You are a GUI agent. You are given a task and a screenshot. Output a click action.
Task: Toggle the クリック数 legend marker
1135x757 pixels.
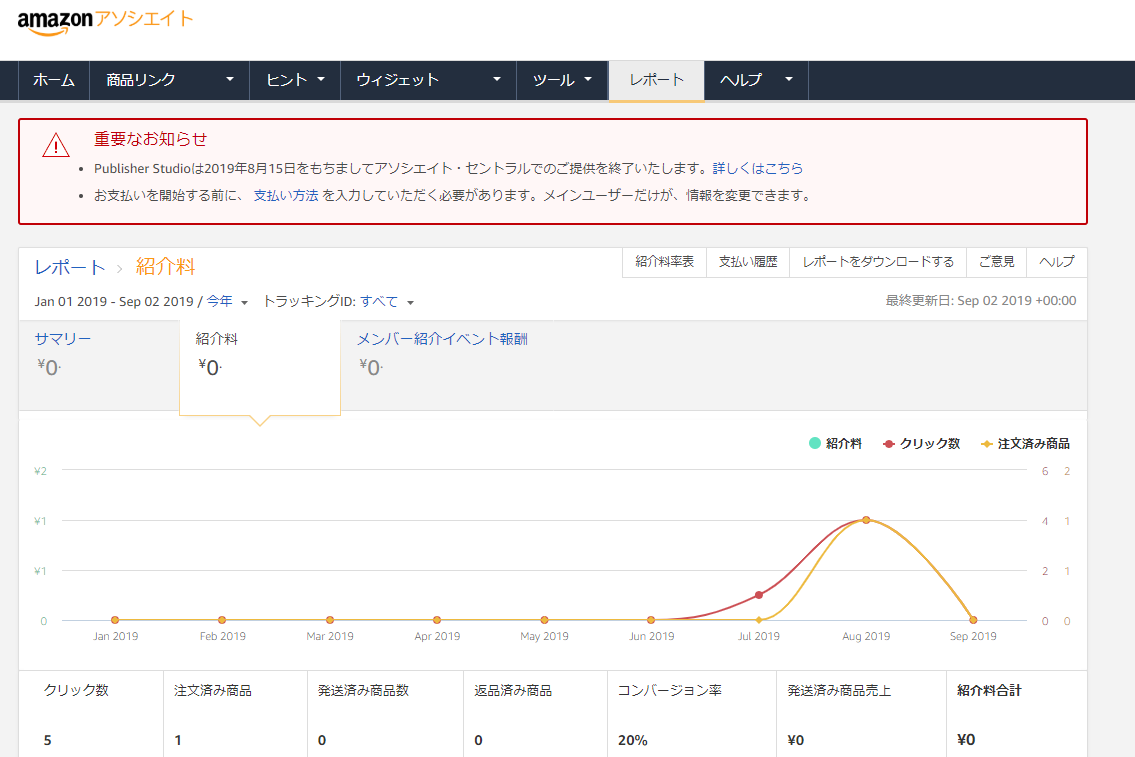pos(889,444)
